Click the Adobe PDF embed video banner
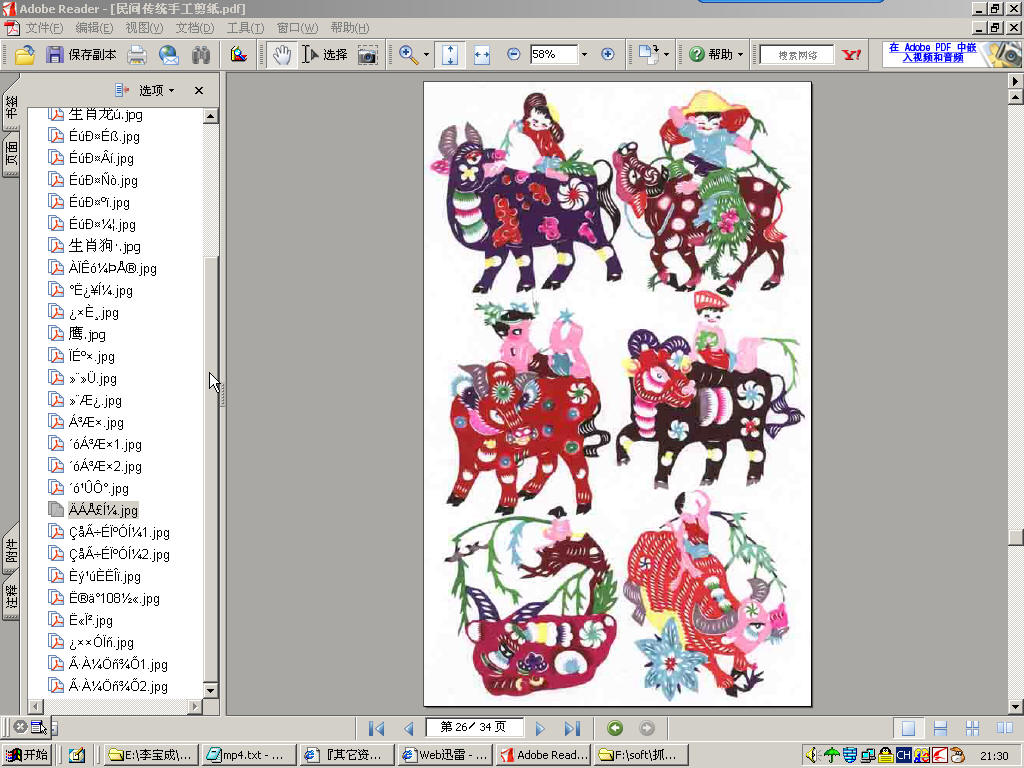Viewport: 1024px width, 768px height. pos(951,54)
